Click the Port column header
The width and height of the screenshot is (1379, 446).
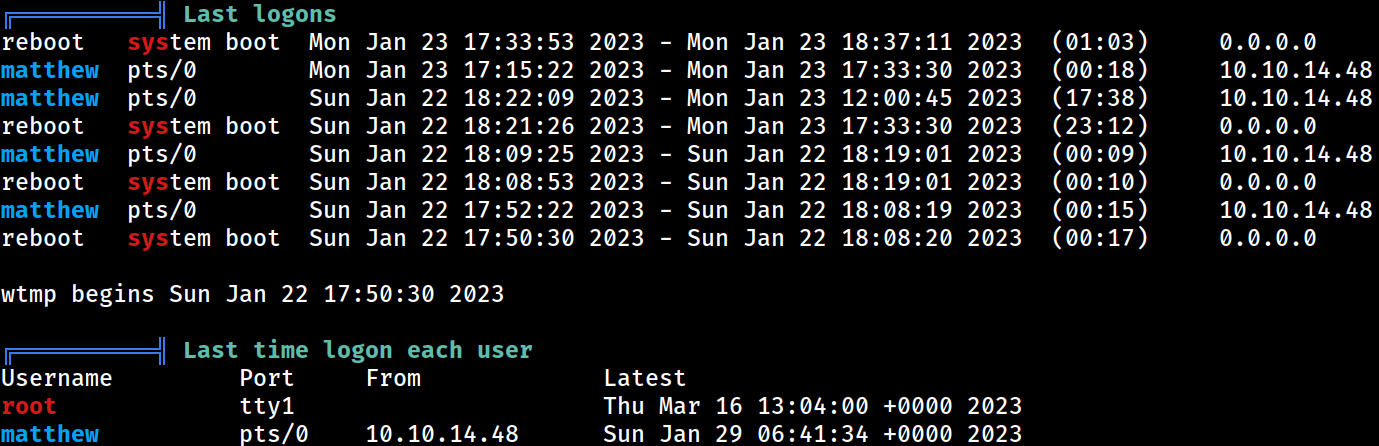pos(267,378)
